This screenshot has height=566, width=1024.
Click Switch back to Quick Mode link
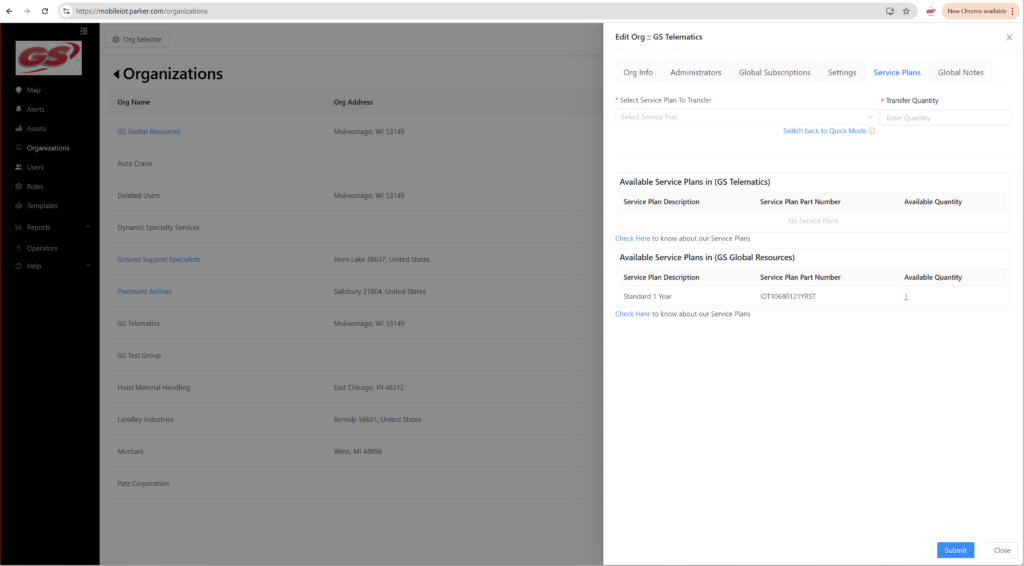click(x=824, y=131)
